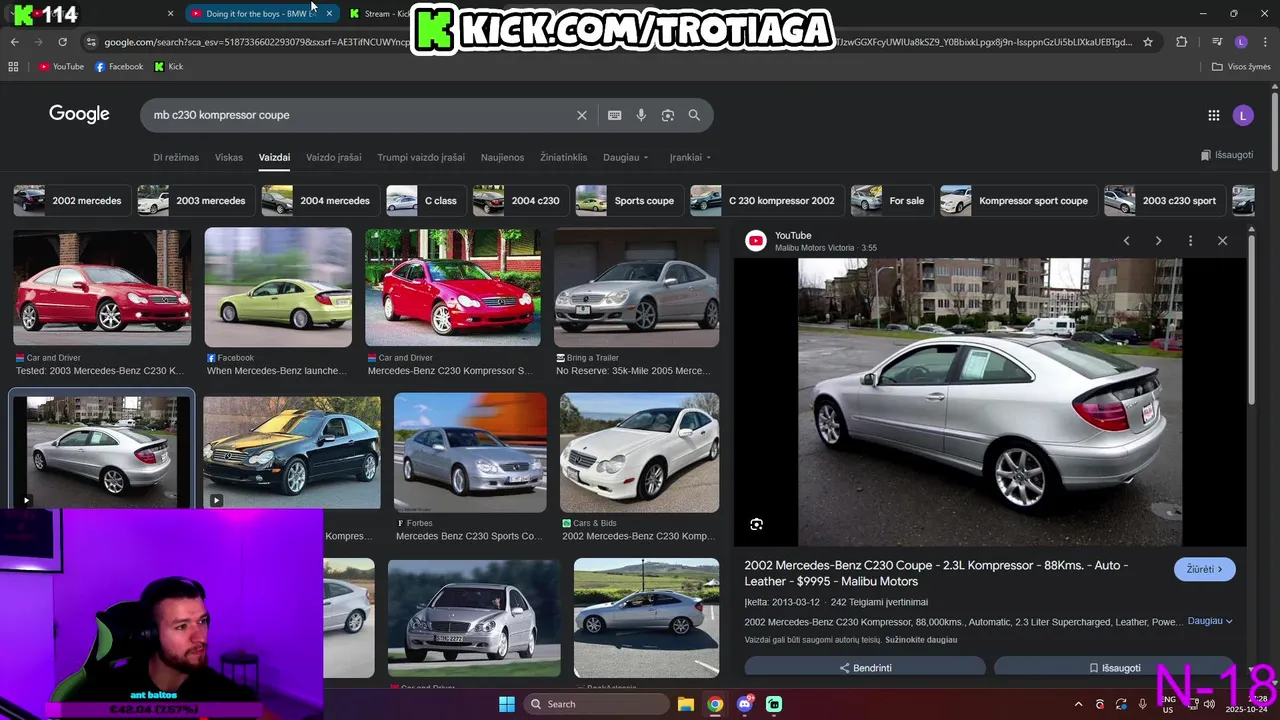Open the Visos žymės bookmarks folder
This screenshot has height=720, width=1280.
[x=1241, y=67]
